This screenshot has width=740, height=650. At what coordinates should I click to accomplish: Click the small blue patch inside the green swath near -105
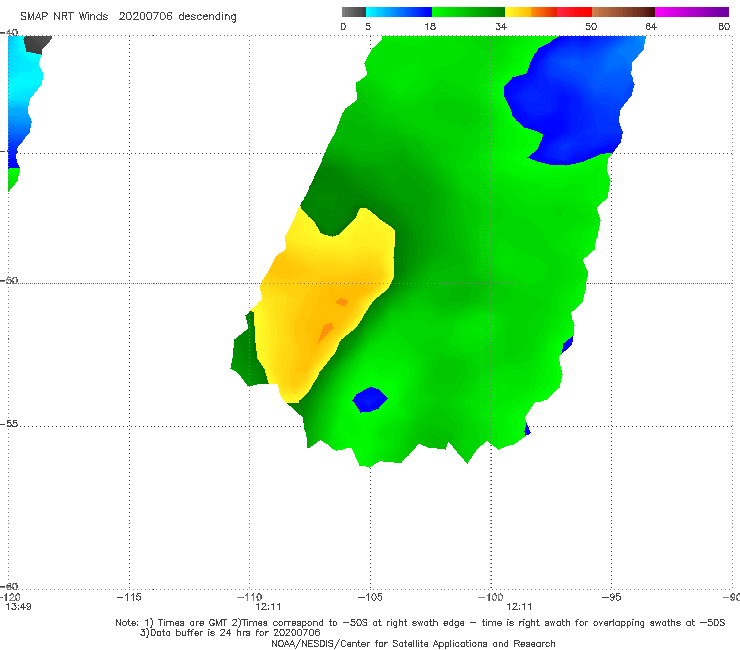tap(370, 399)
